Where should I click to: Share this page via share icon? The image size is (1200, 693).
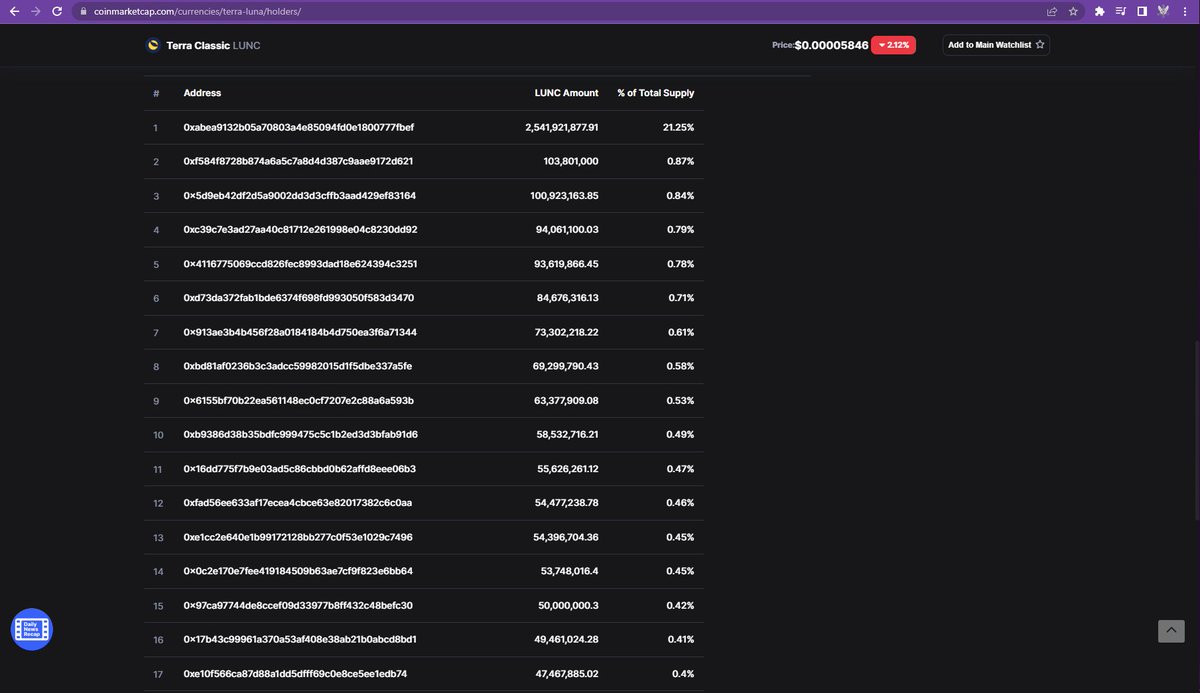[1052, 11]
